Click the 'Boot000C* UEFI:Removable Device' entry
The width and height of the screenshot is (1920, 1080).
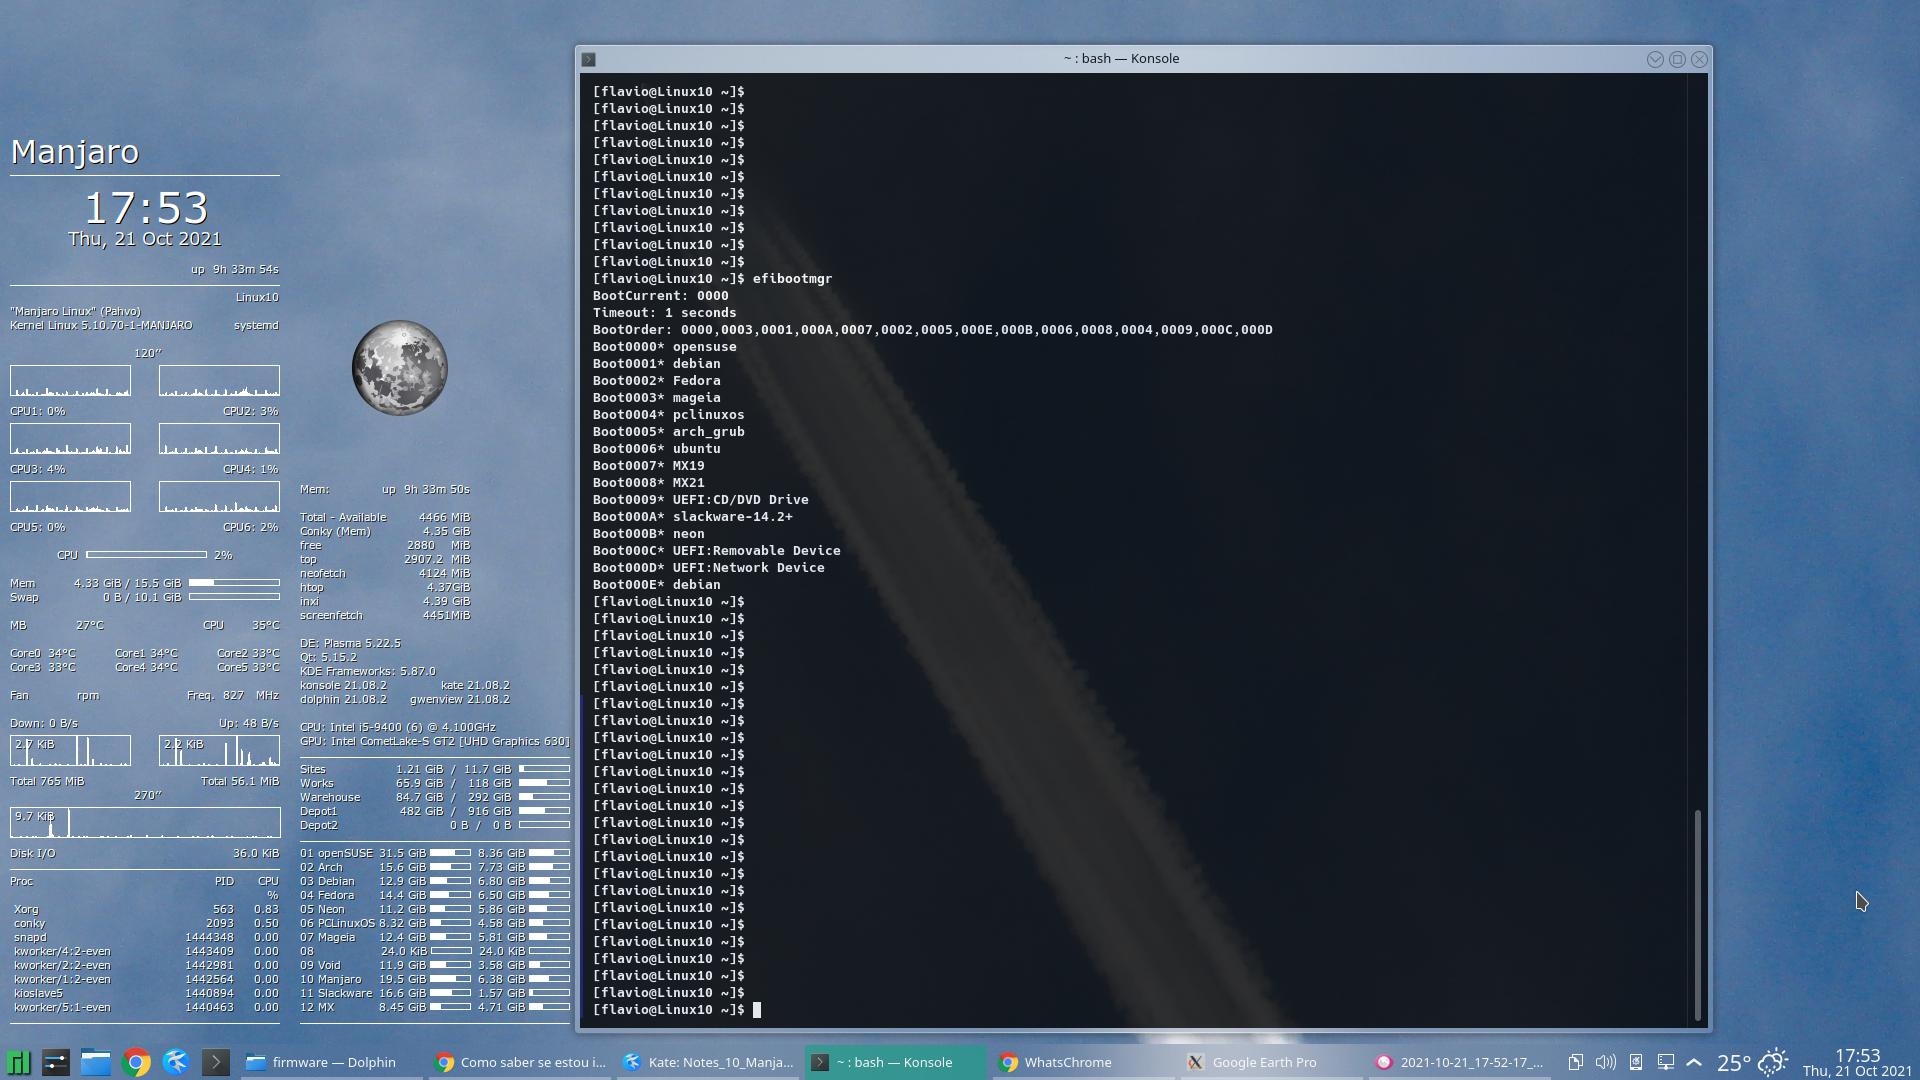point(716,551)
